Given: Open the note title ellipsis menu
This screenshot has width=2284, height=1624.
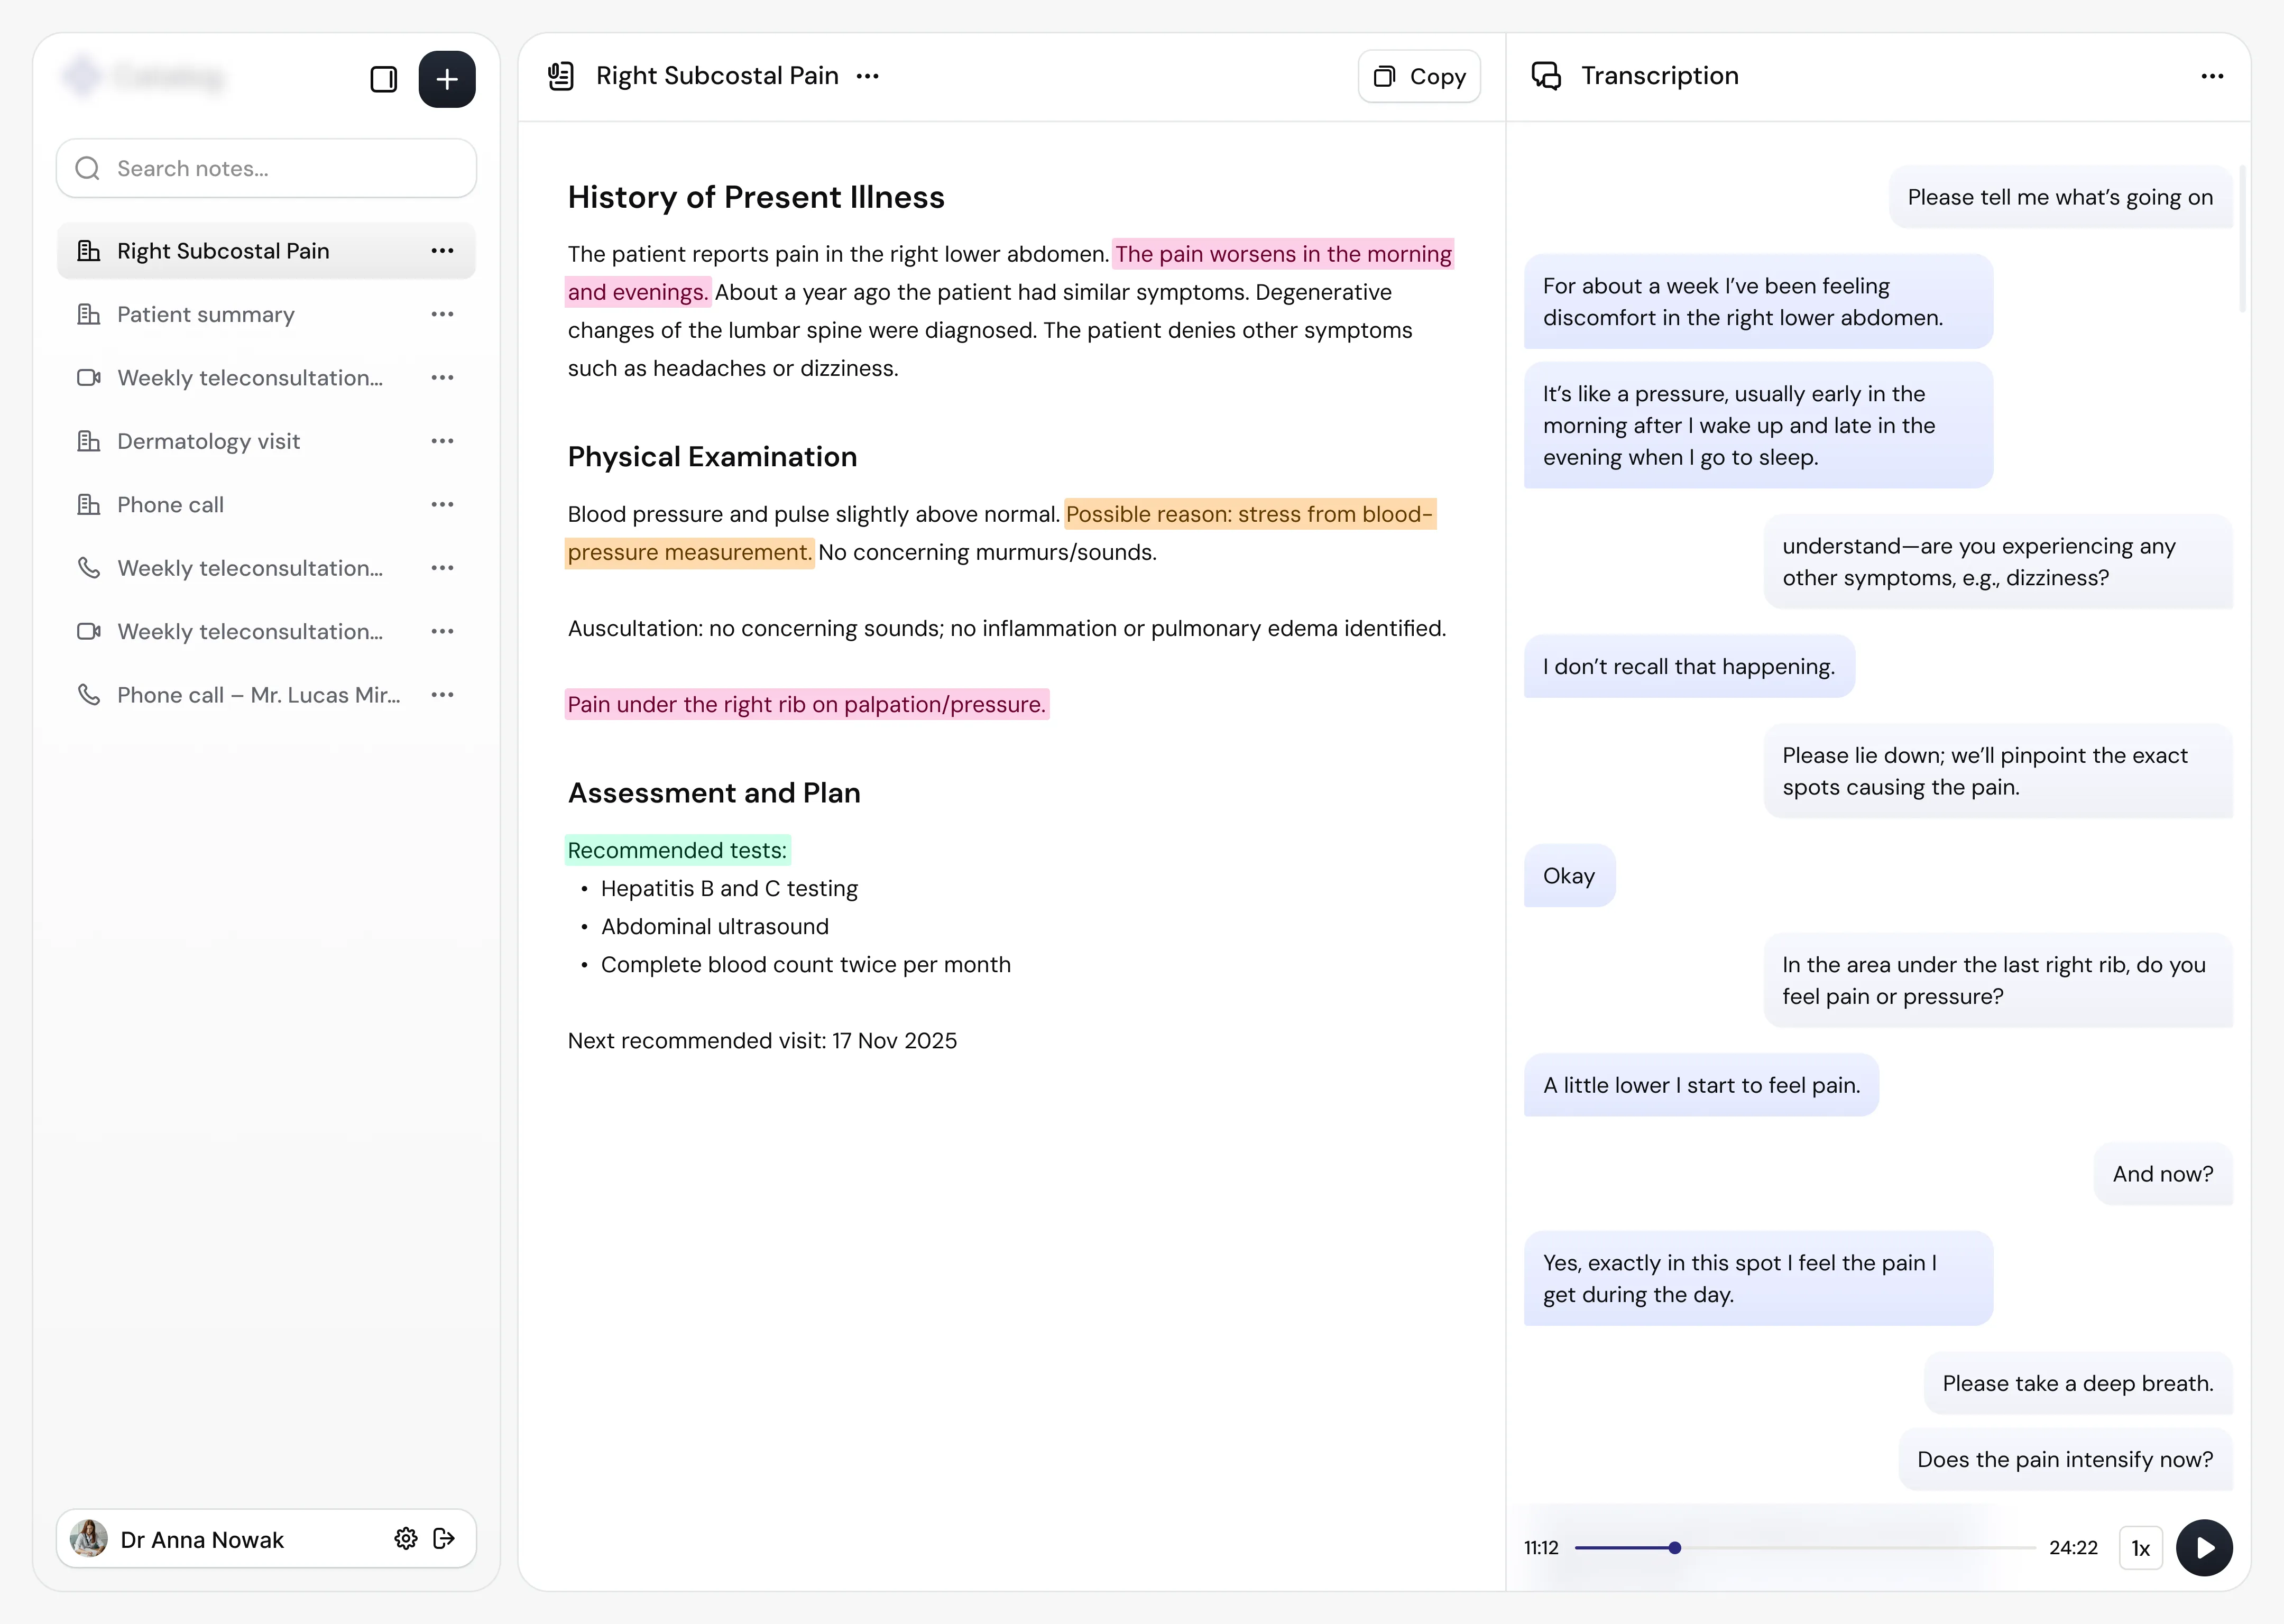Looking at the screenshot, I should tap(868, 75).
